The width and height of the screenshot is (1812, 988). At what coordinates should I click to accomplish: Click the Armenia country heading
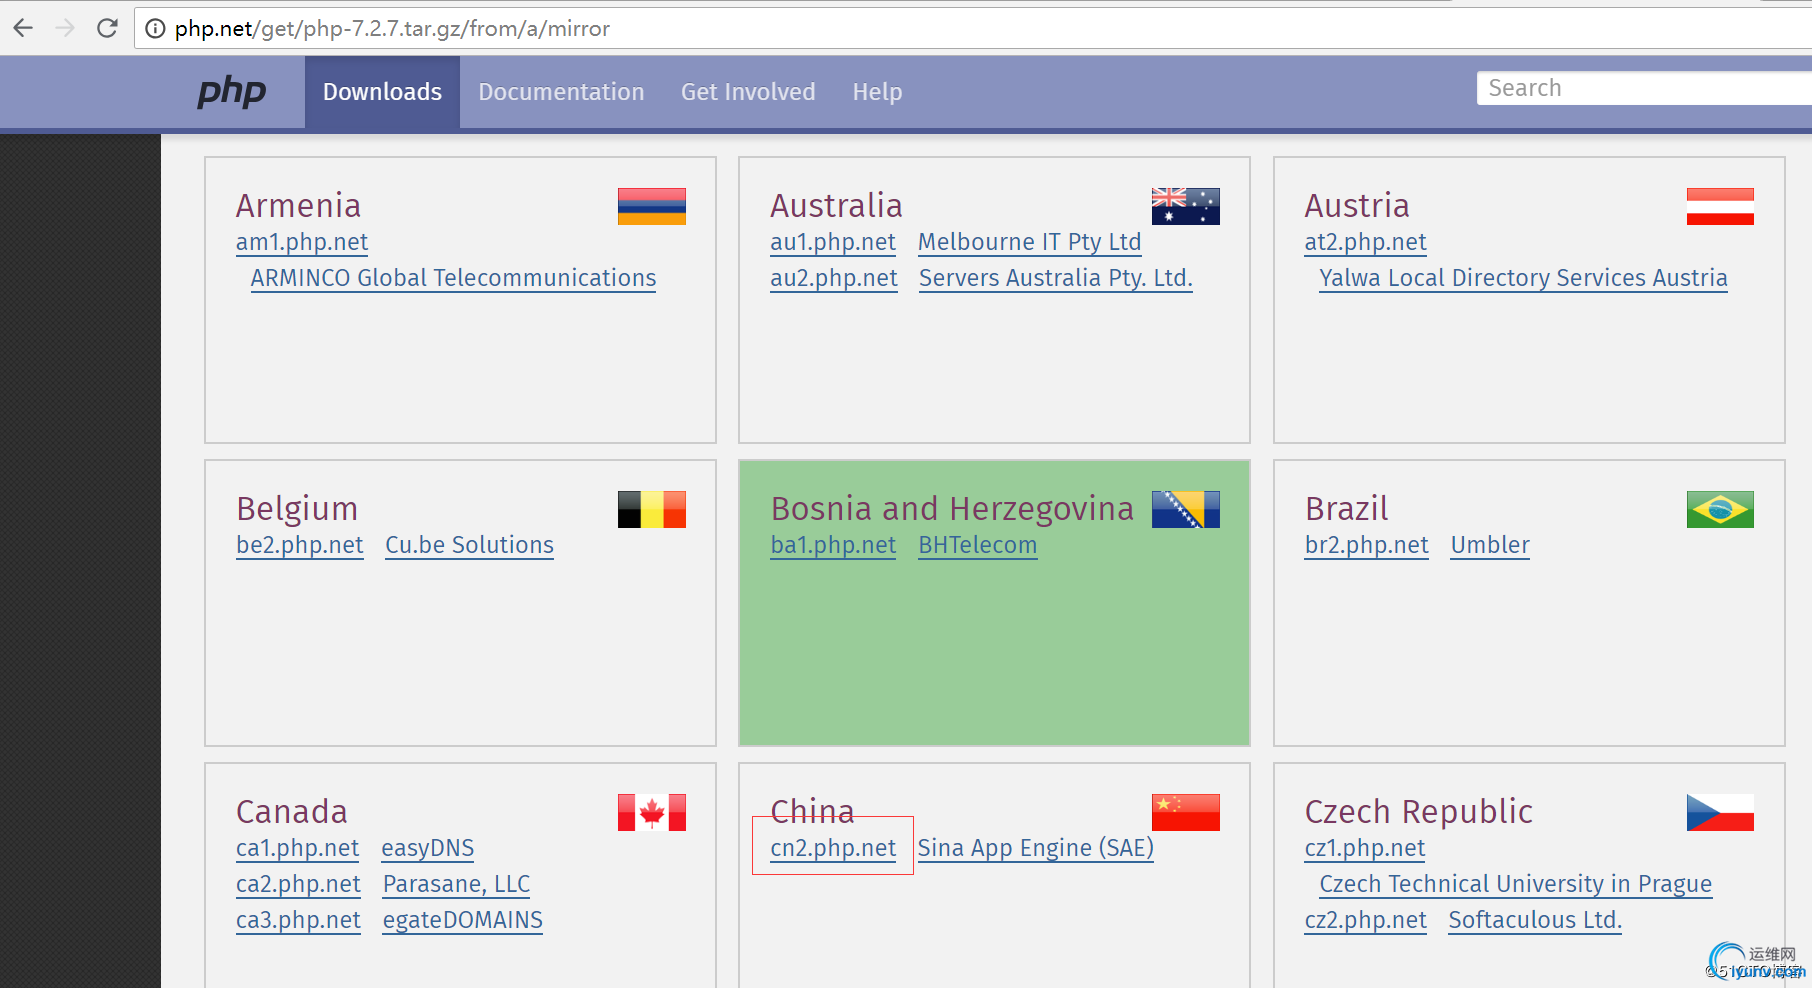click(x=298, y=205)
